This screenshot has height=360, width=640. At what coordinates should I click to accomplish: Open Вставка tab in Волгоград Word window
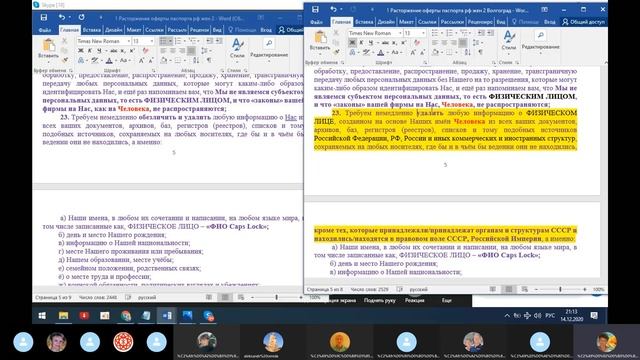click(364, 22)
